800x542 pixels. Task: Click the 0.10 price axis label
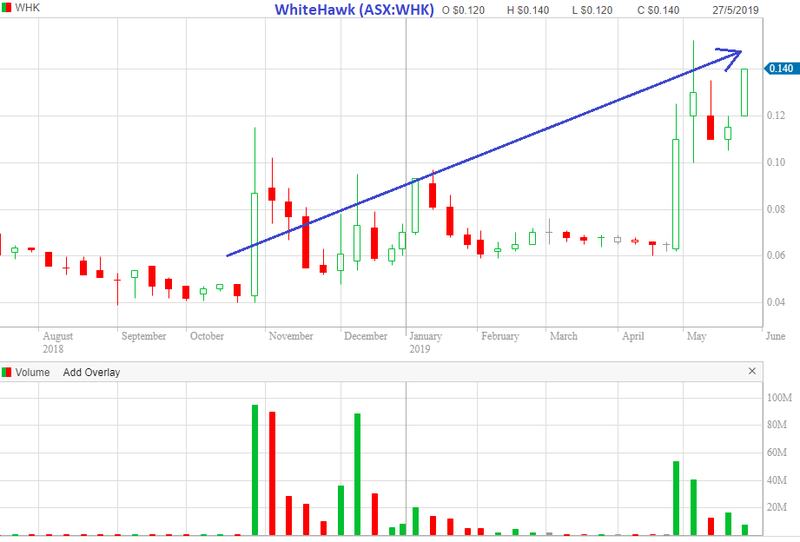point(776,162)
